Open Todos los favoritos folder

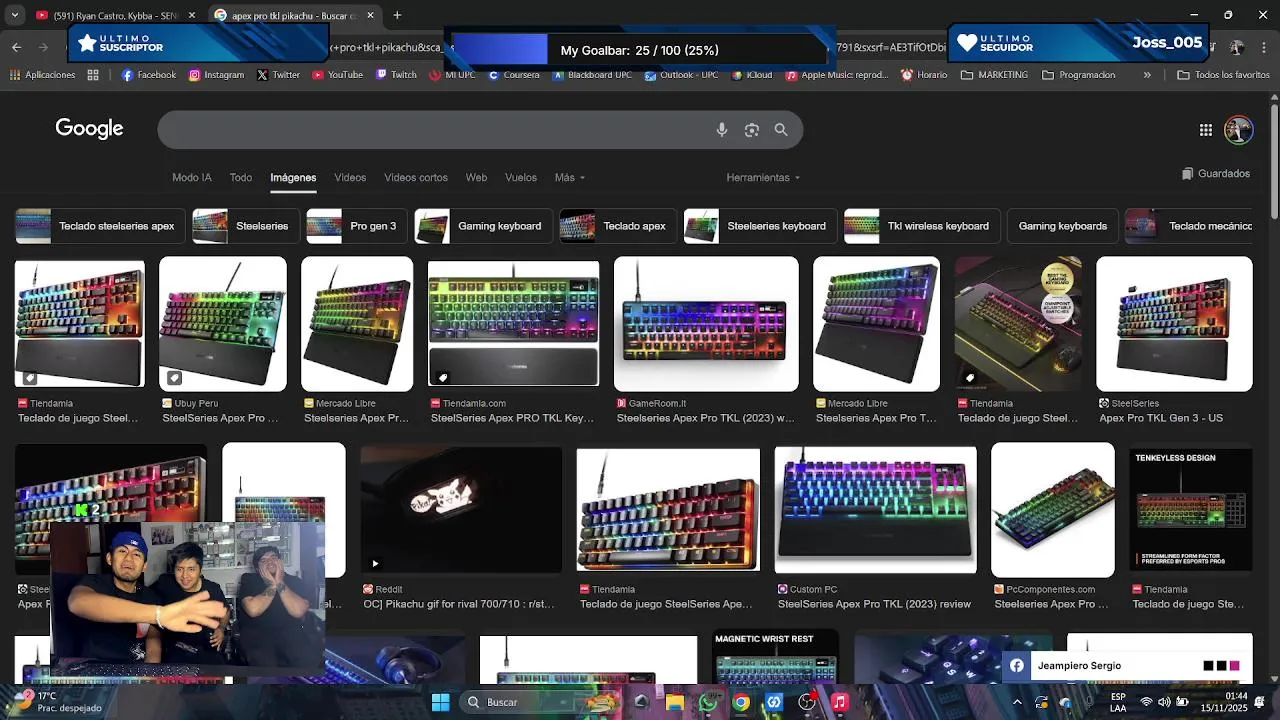(1223, 75)
